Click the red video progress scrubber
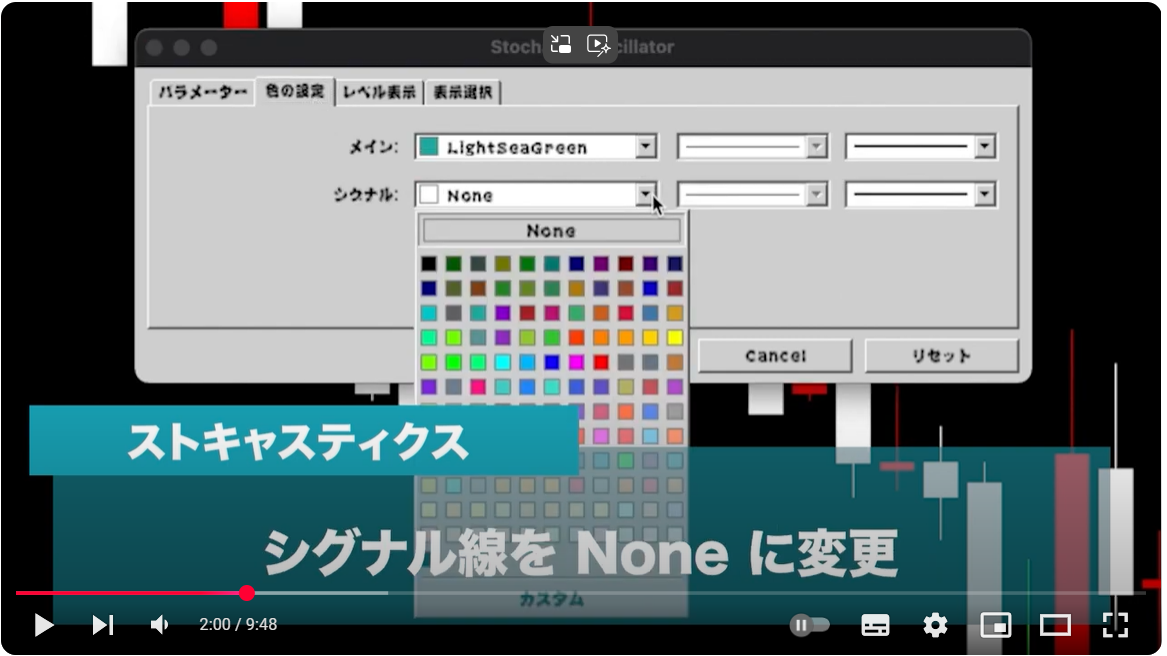This screenshot has height=656, width=1167. tap(247, 593)
